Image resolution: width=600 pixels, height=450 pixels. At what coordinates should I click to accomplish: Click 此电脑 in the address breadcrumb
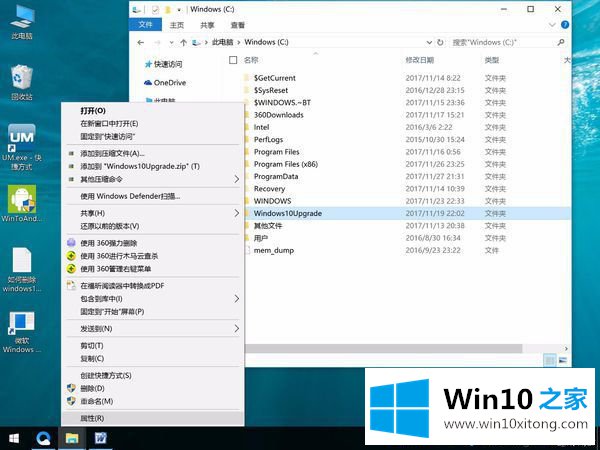(223, 42)
